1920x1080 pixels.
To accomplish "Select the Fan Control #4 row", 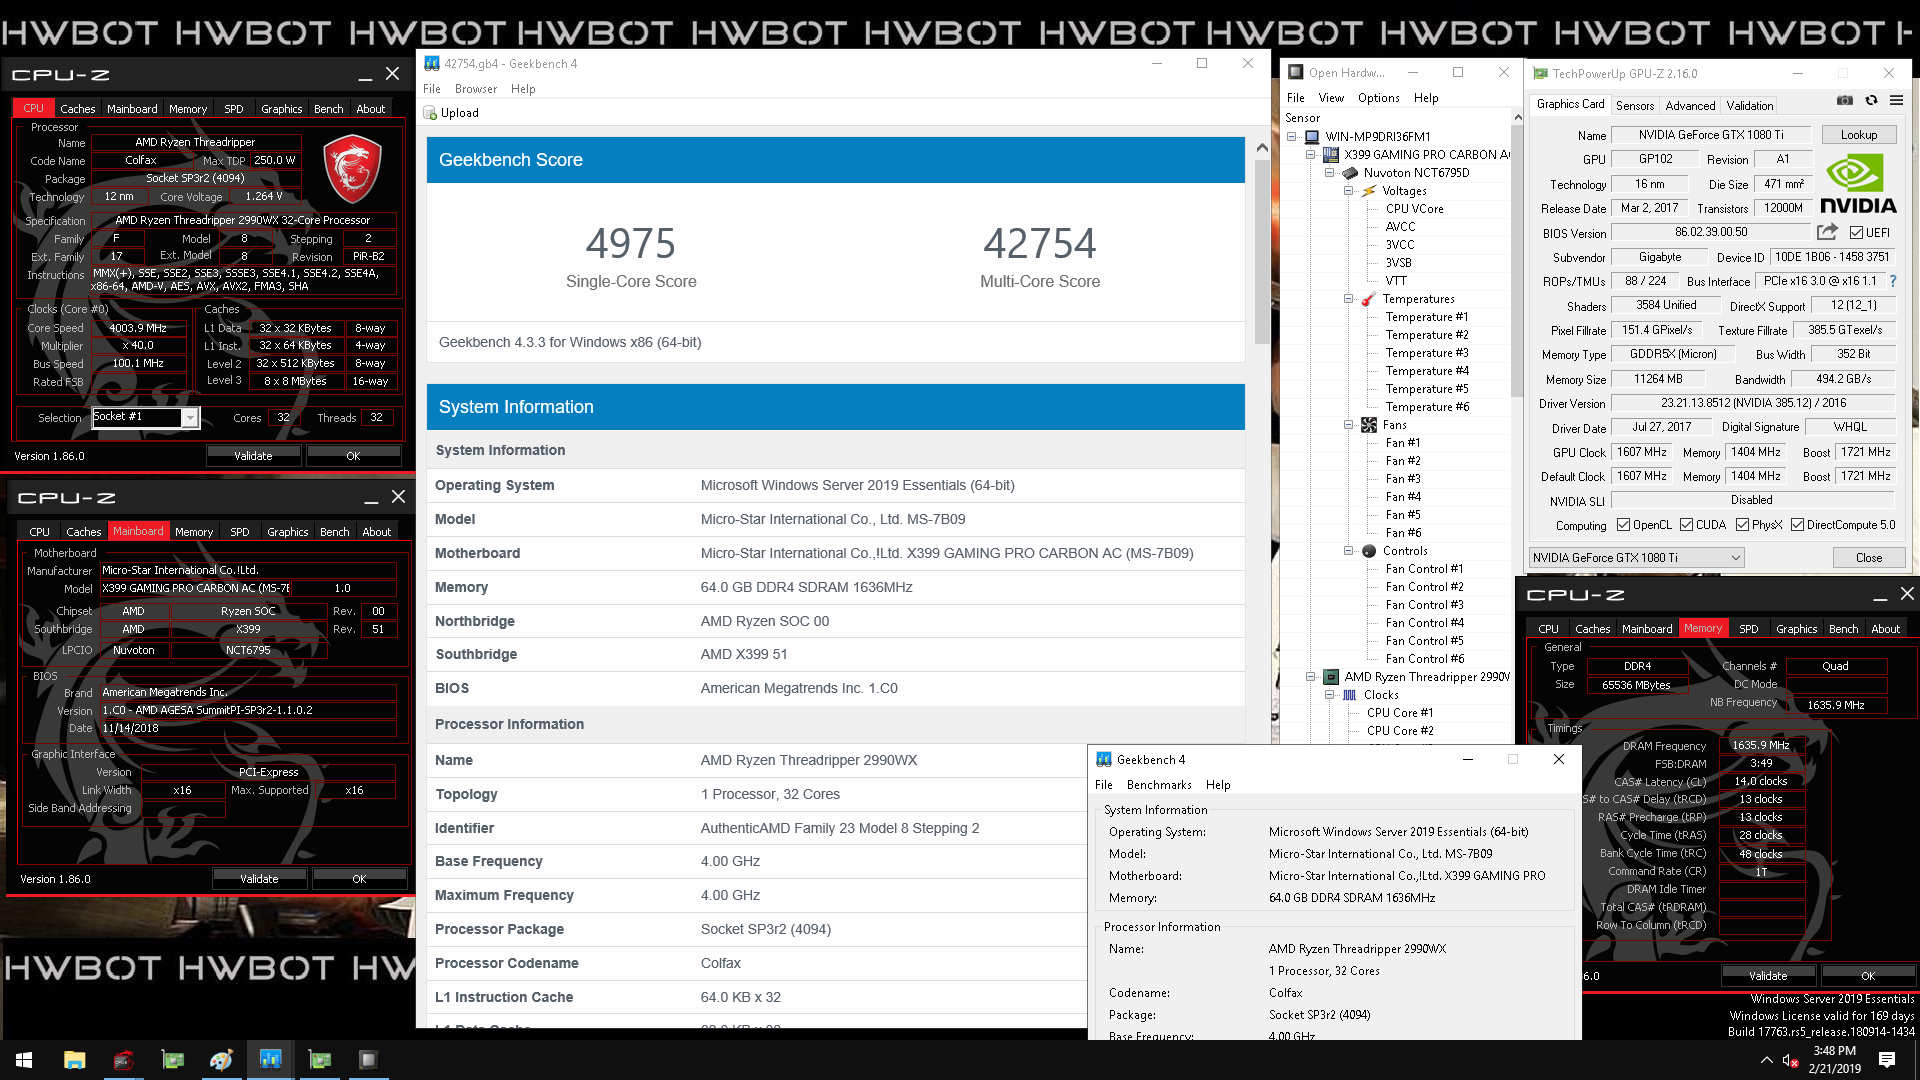I will coord(1424,623).
